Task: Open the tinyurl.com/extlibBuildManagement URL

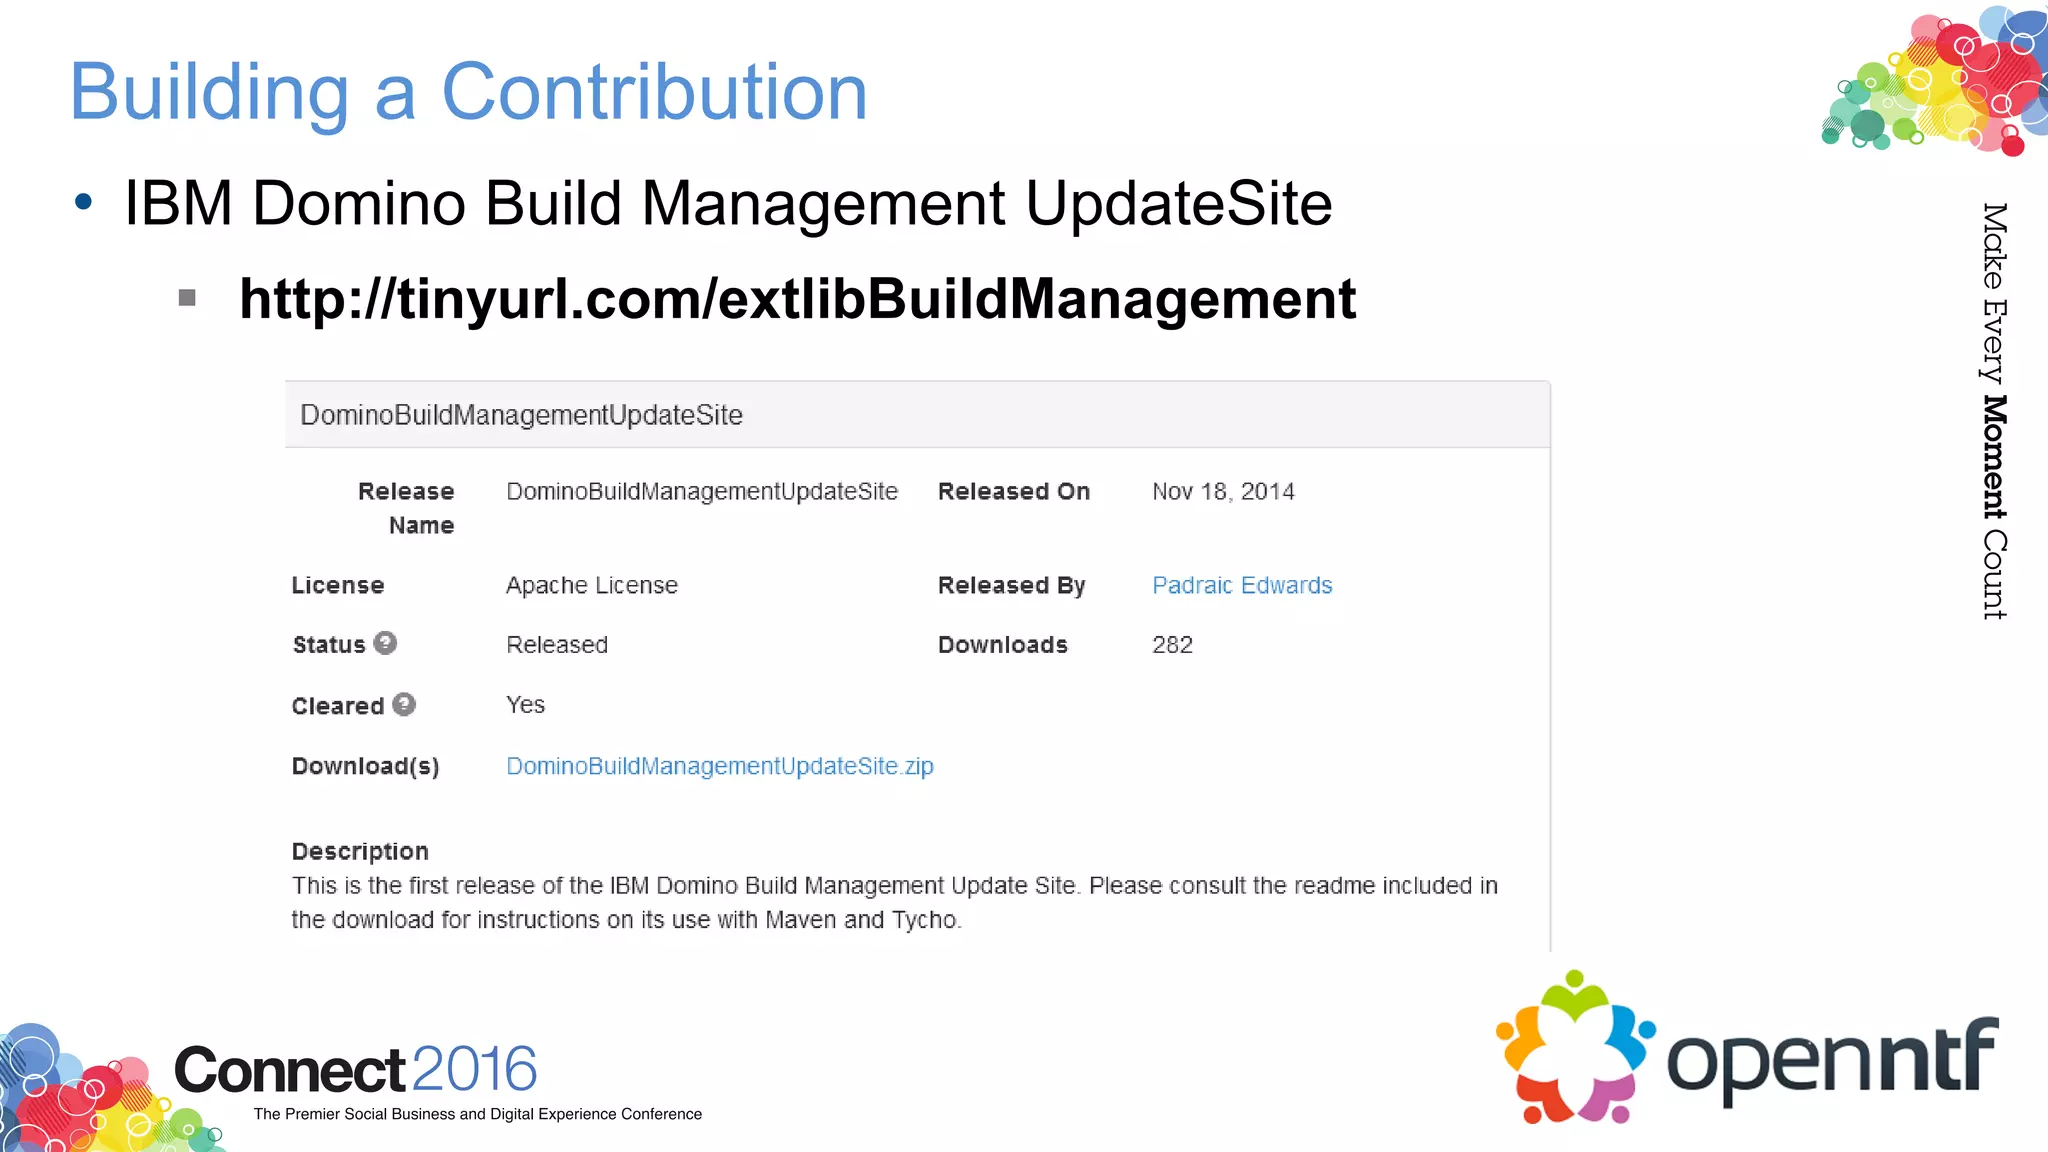Action: click(797, 299)
